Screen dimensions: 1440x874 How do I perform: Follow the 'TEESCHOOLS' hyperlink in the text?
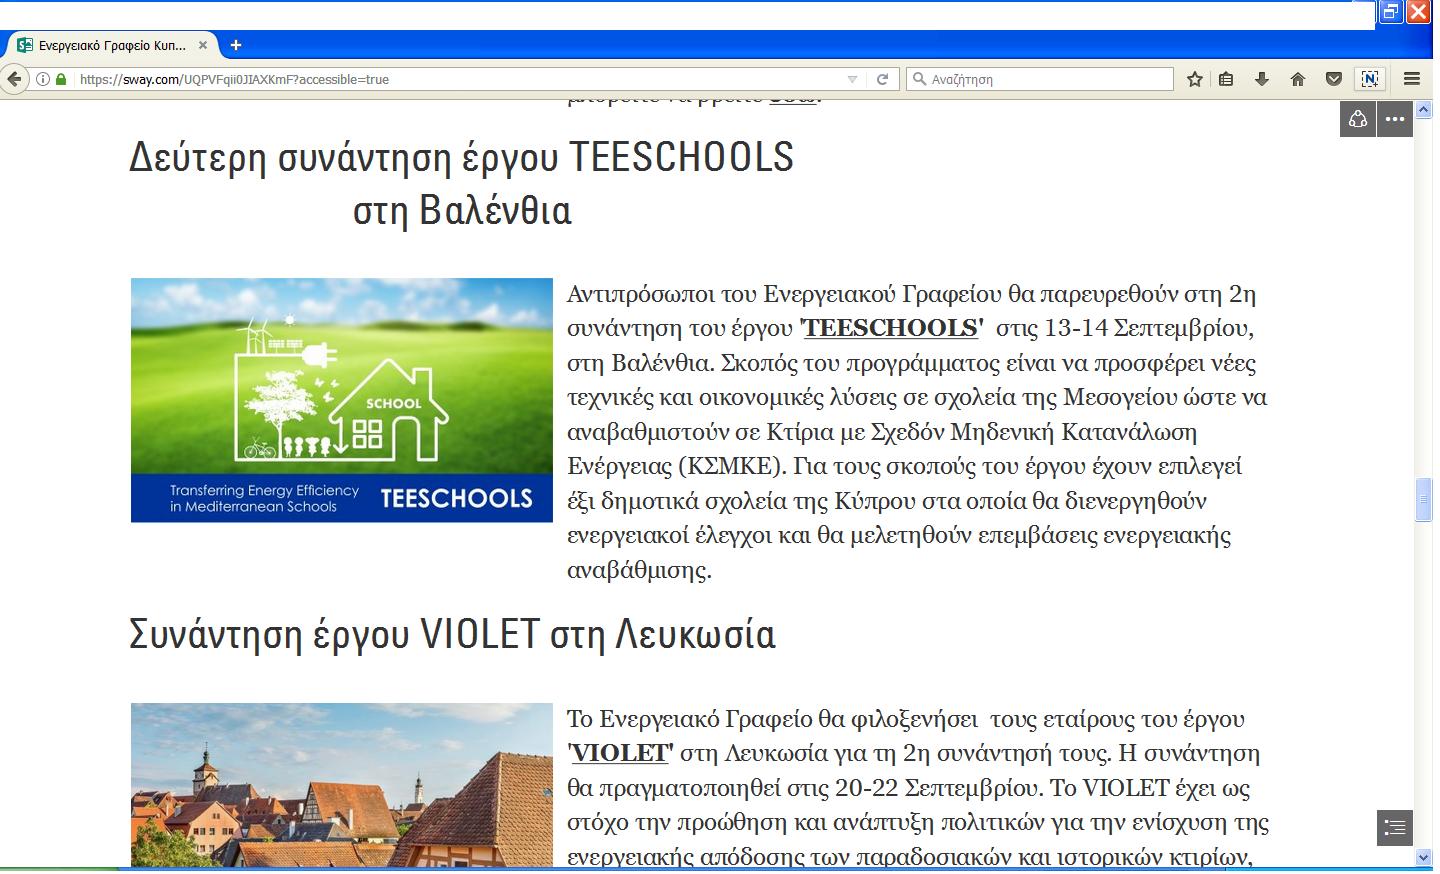click(892, 328)
